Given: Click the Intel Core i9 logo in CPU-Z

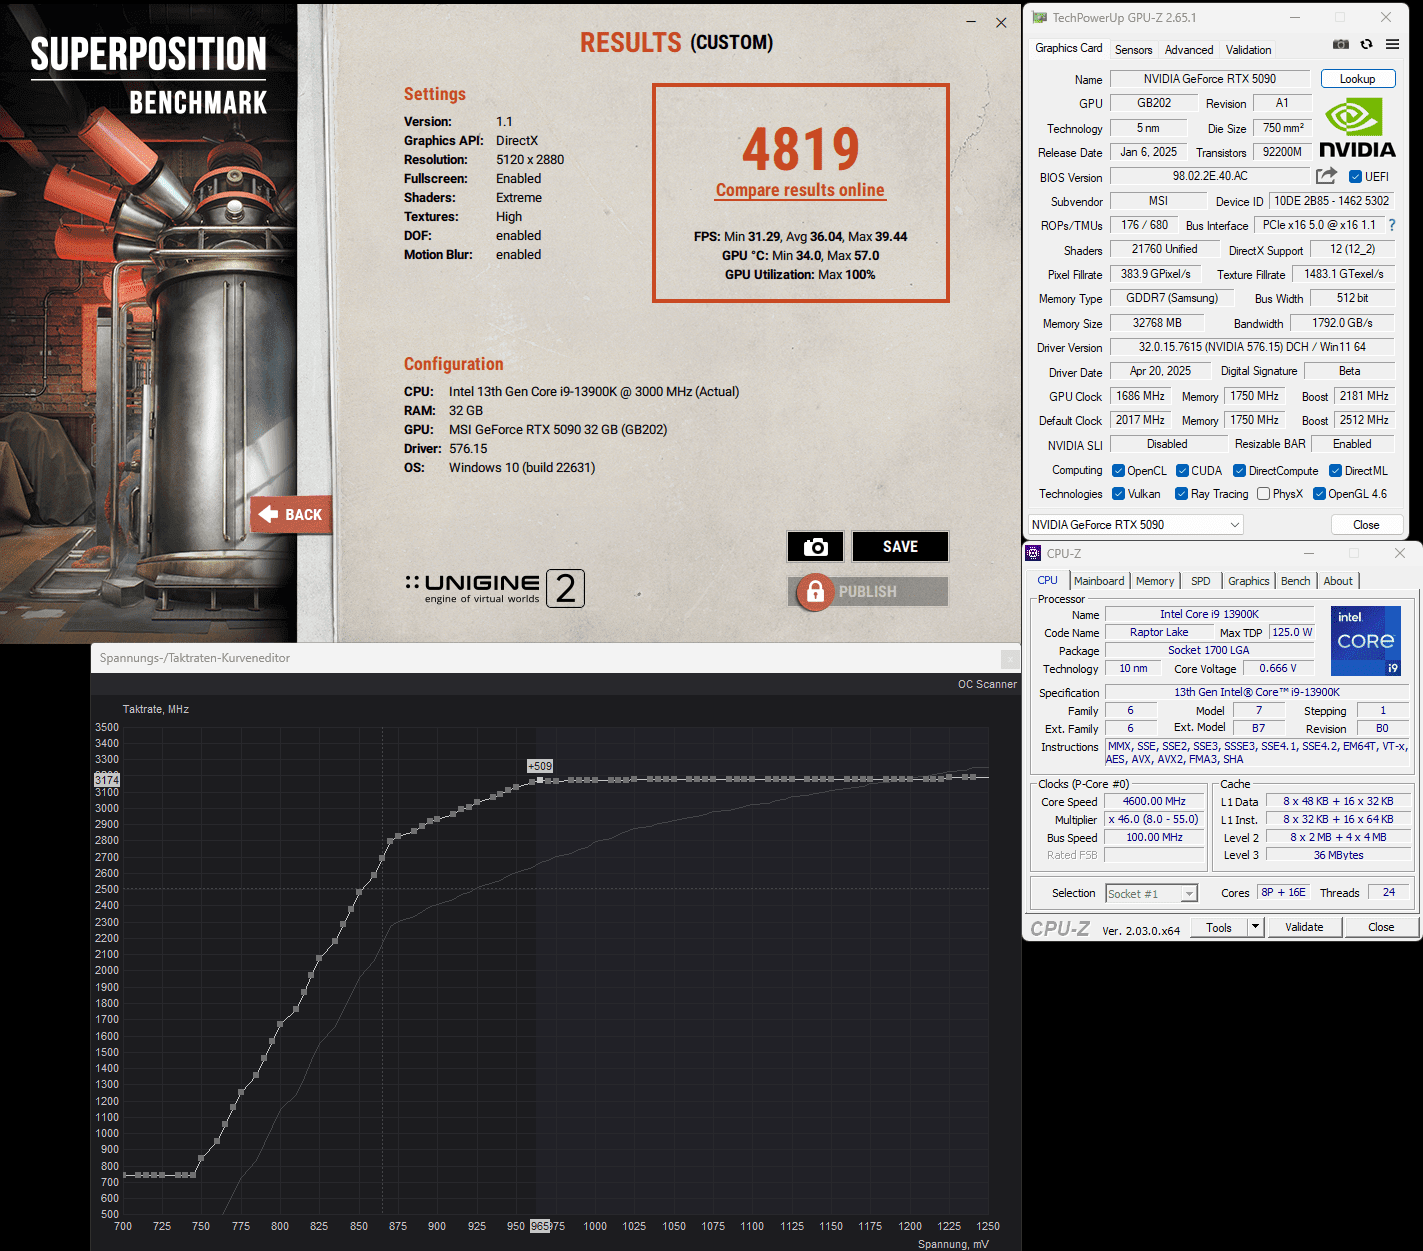Looking at the screenshot, I should (x=1365, y=640).
